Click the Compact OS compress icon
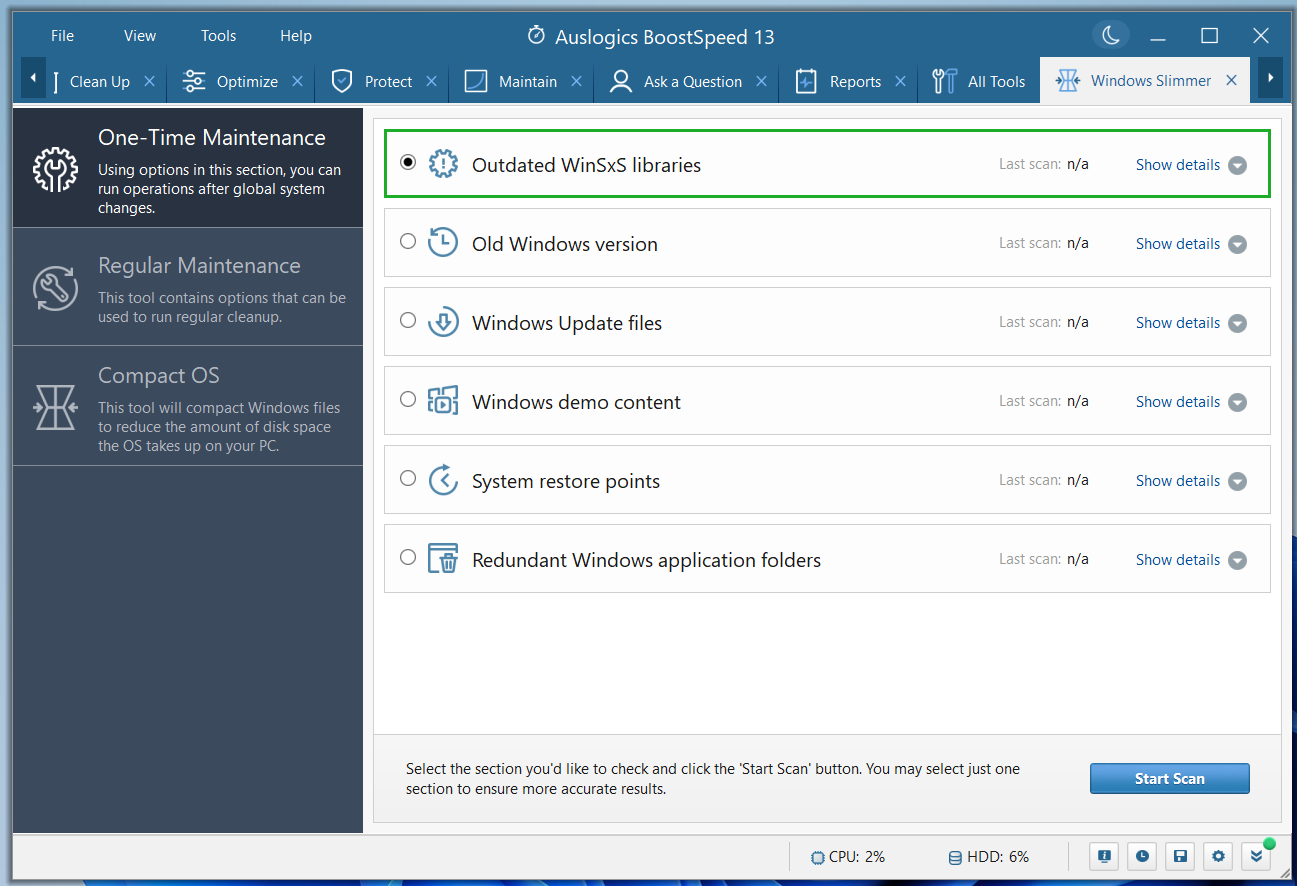 55,407
